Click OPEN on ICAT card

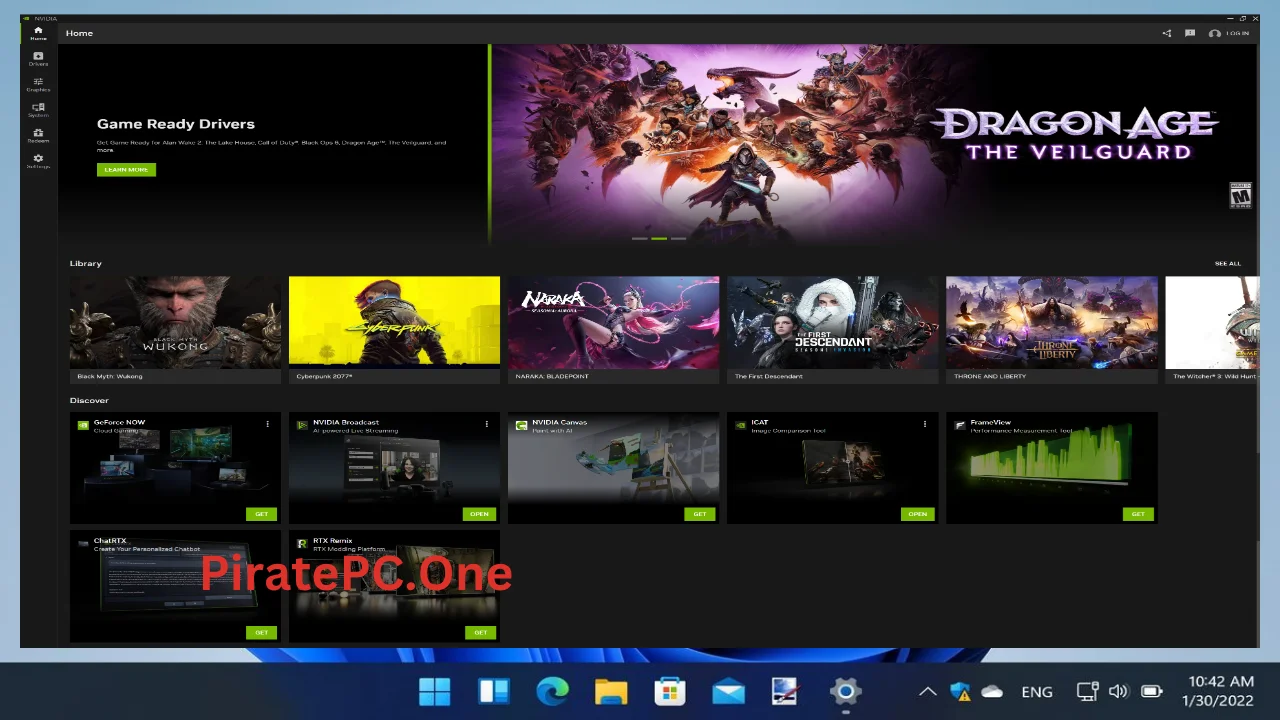coord(918,514)
